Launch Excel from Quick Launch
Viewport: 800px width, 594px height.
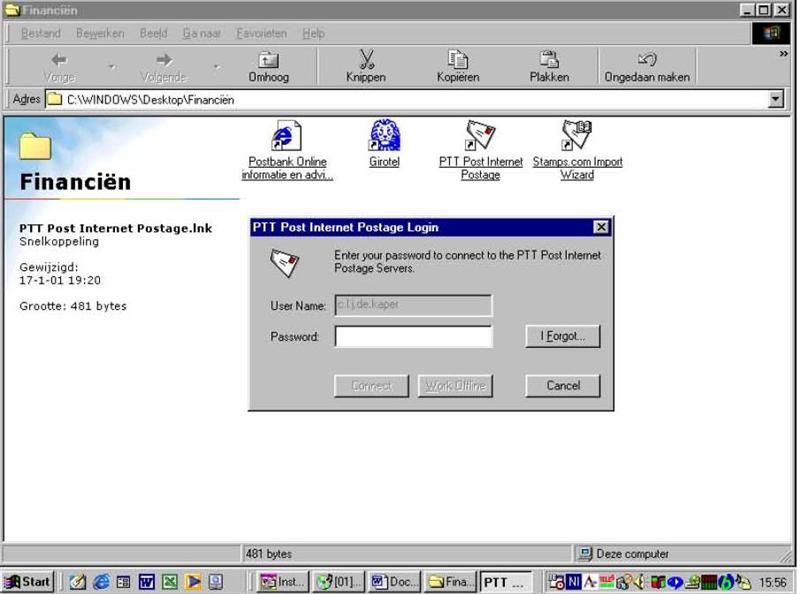[169, 582]
